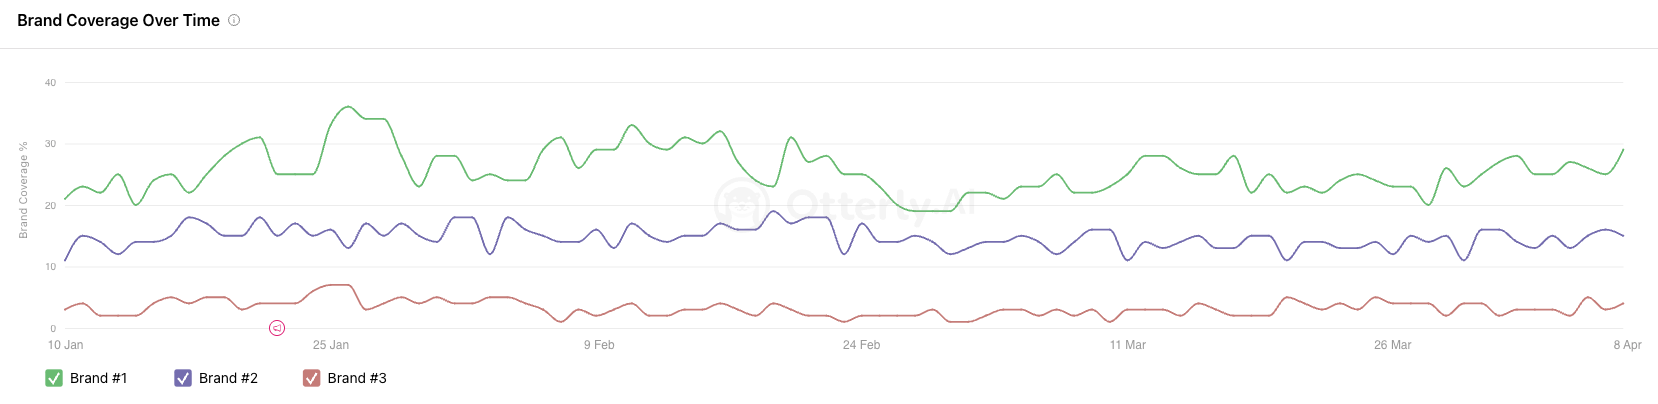This screenshot has height=404, width=1658.
Task: Toggle the purple Brand #2 checkbox
Action: click(x=183, y=378)
